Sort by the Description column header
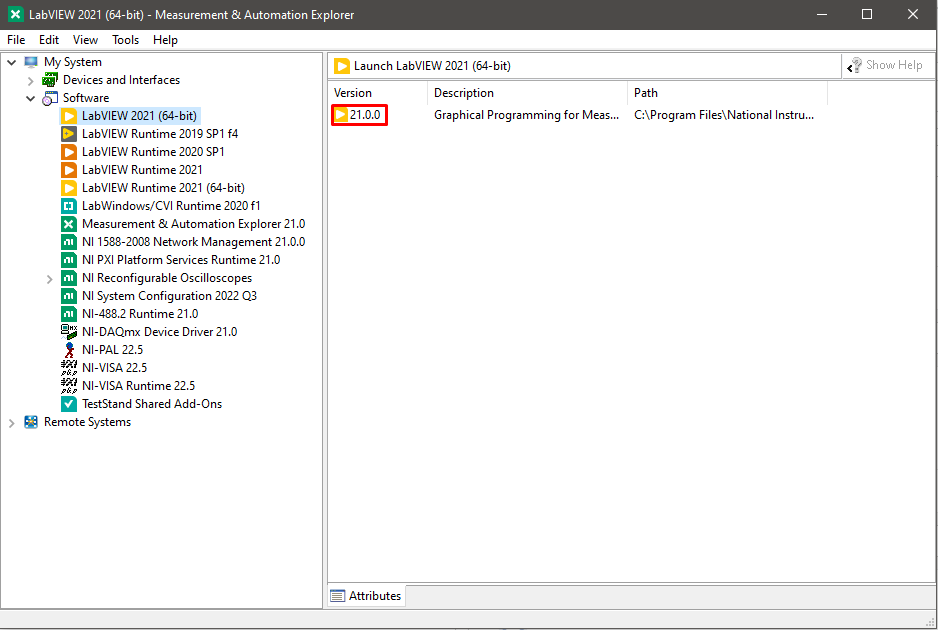Viewport: 938px width, 630px height. click(x=528, y=93)
